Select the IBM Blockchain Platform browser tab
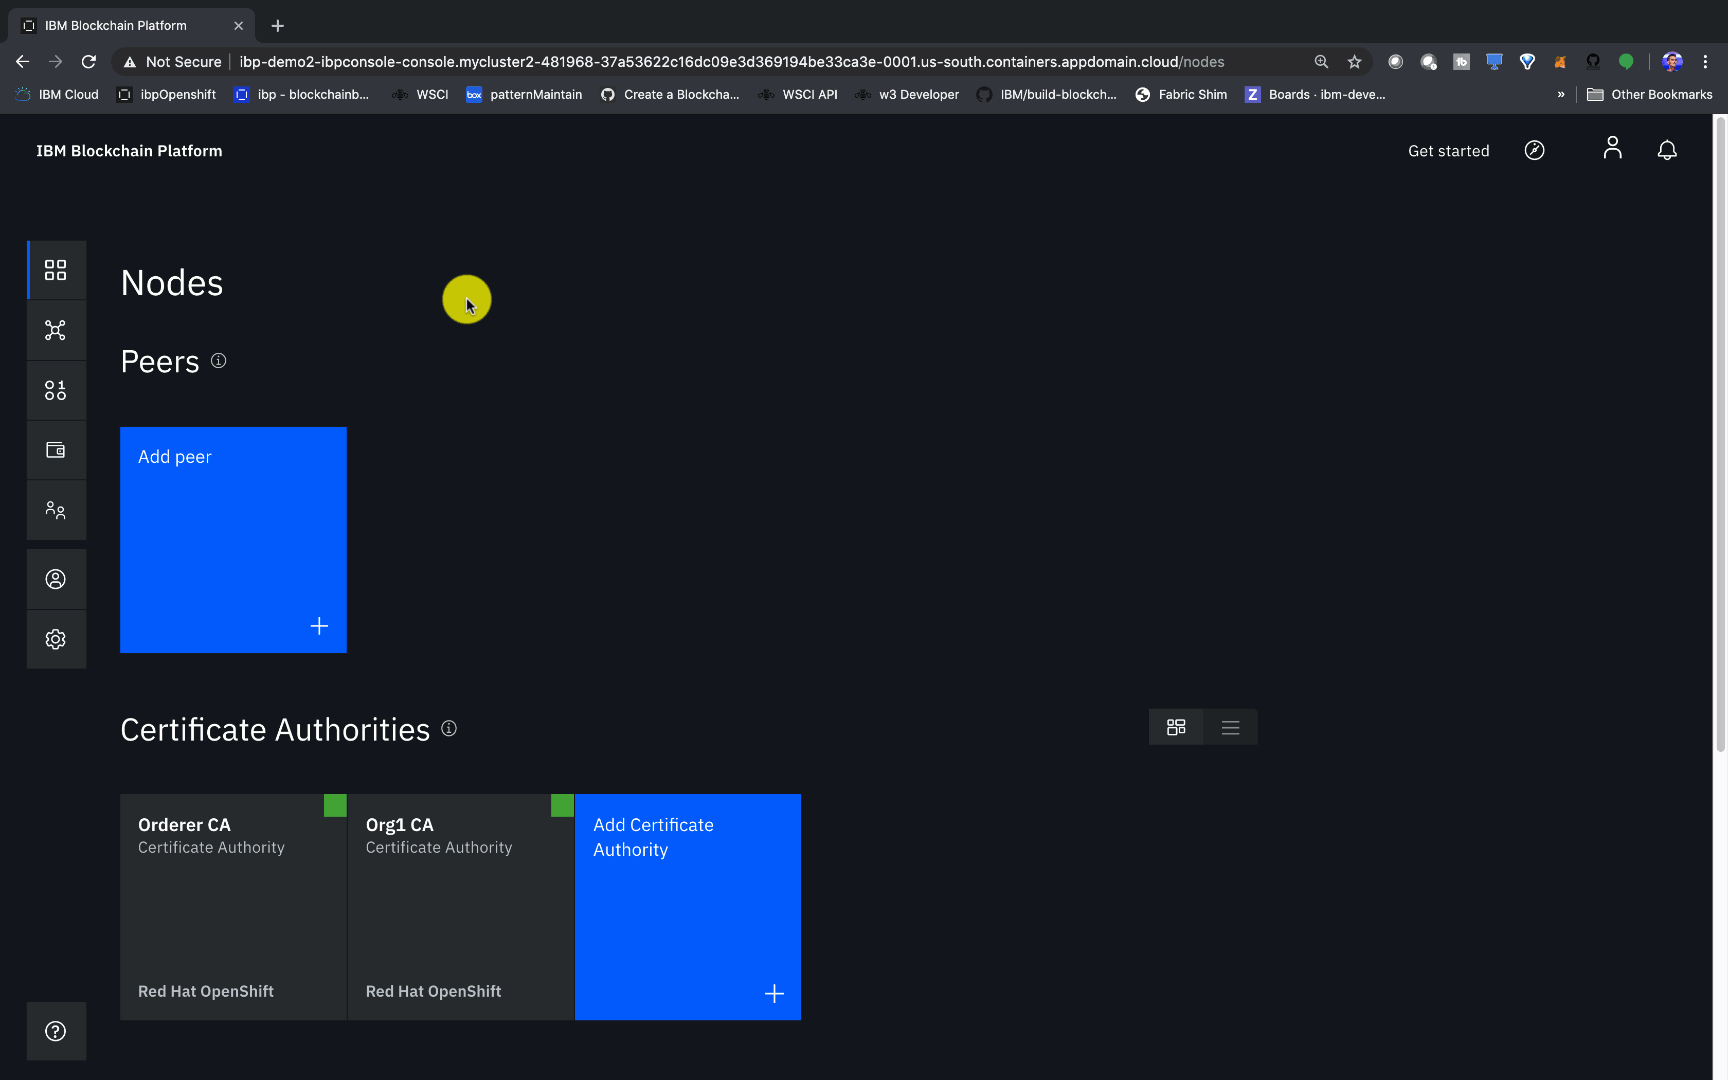1728x1080 pixels. [132, 25]
